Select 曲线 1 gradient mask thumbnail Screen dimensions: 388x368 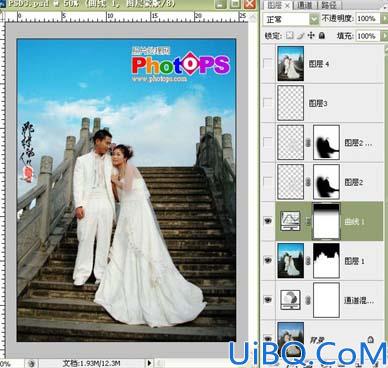pos(326,221)
